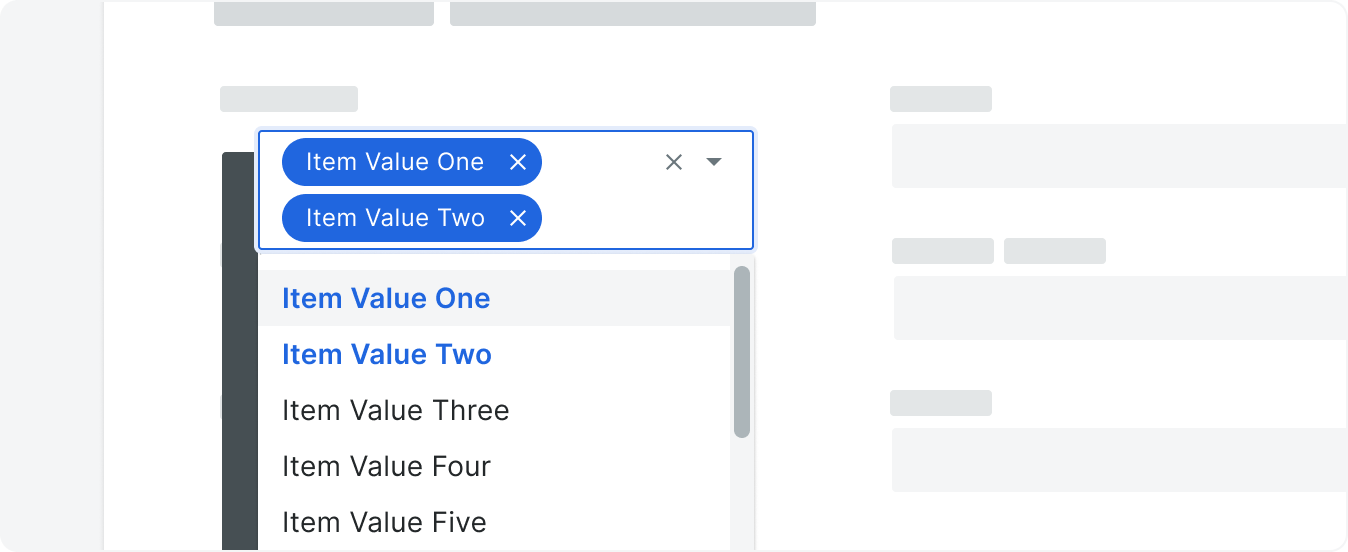Collapse the list using the caret arrow
Screen dimensions: 1348x552
click(x=714, y=162)
